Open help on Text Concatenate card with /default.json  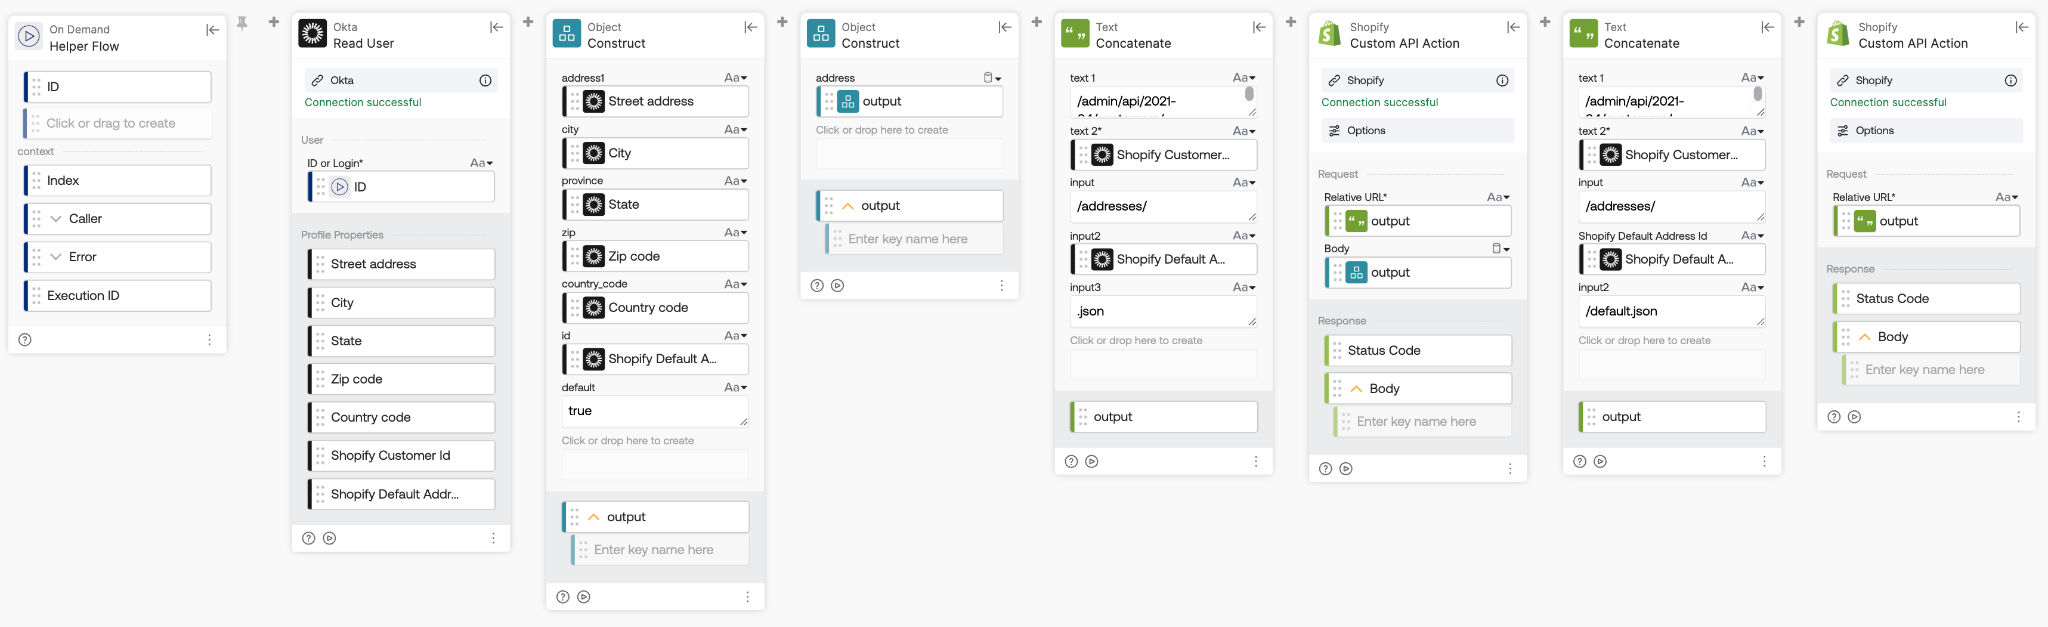click(x=1580, y=462)
